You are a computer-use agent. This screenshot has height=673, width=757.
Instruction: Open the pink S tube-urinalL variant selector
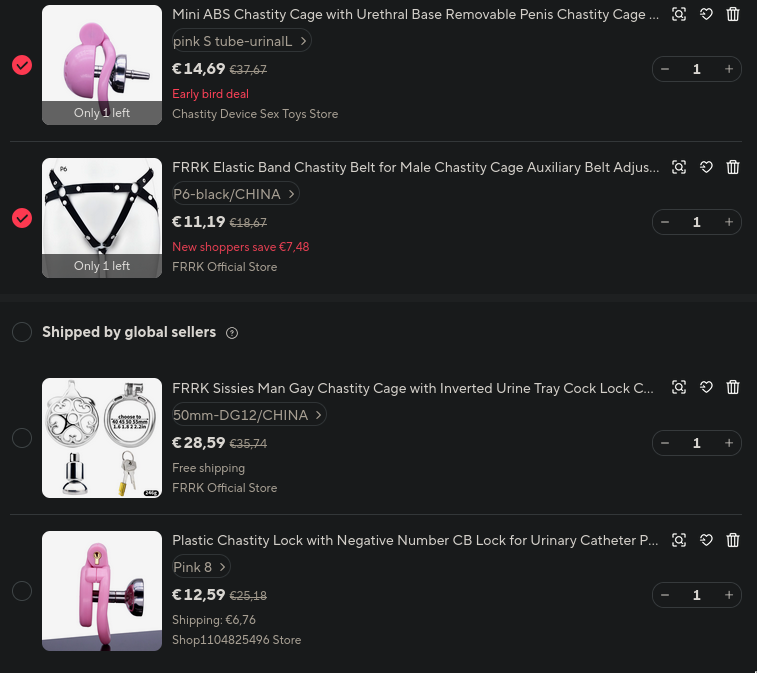pos(241,41)
